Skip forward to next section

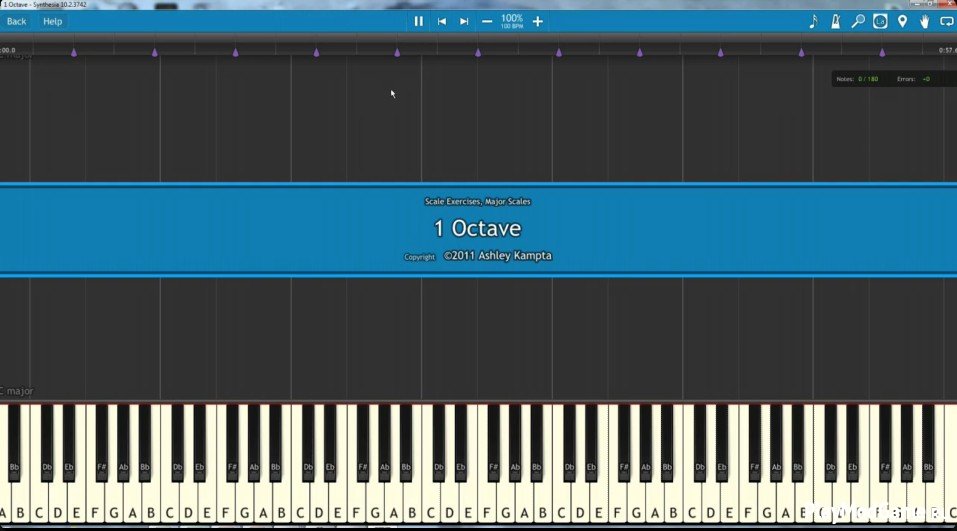[x=464, y=21]
